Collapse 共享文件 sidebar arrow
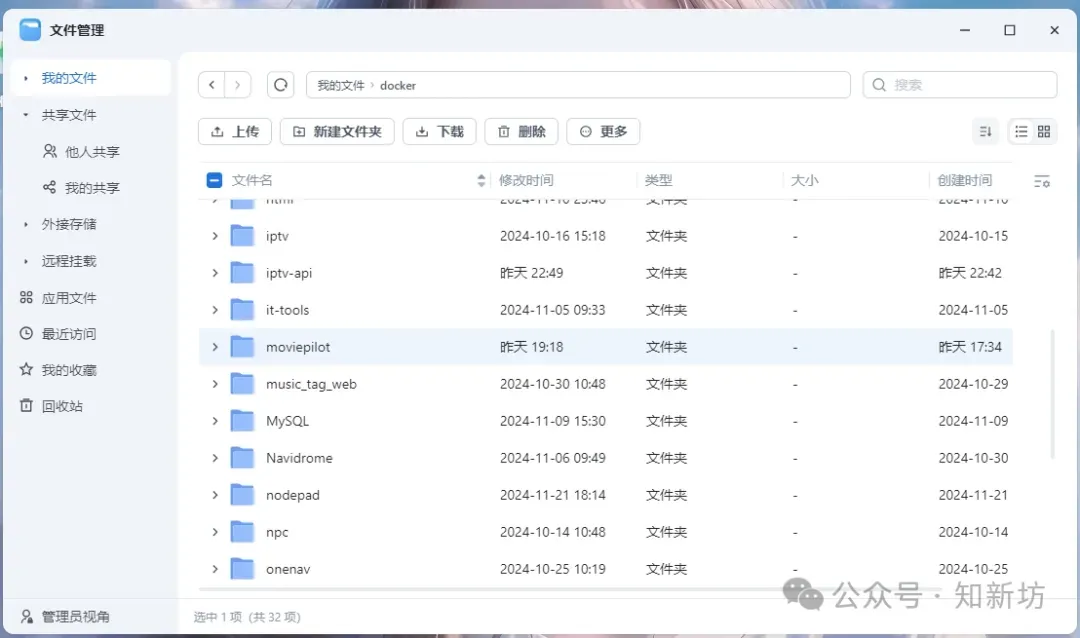The height and width of the screenshot is (638, 1080). (25, 115)
